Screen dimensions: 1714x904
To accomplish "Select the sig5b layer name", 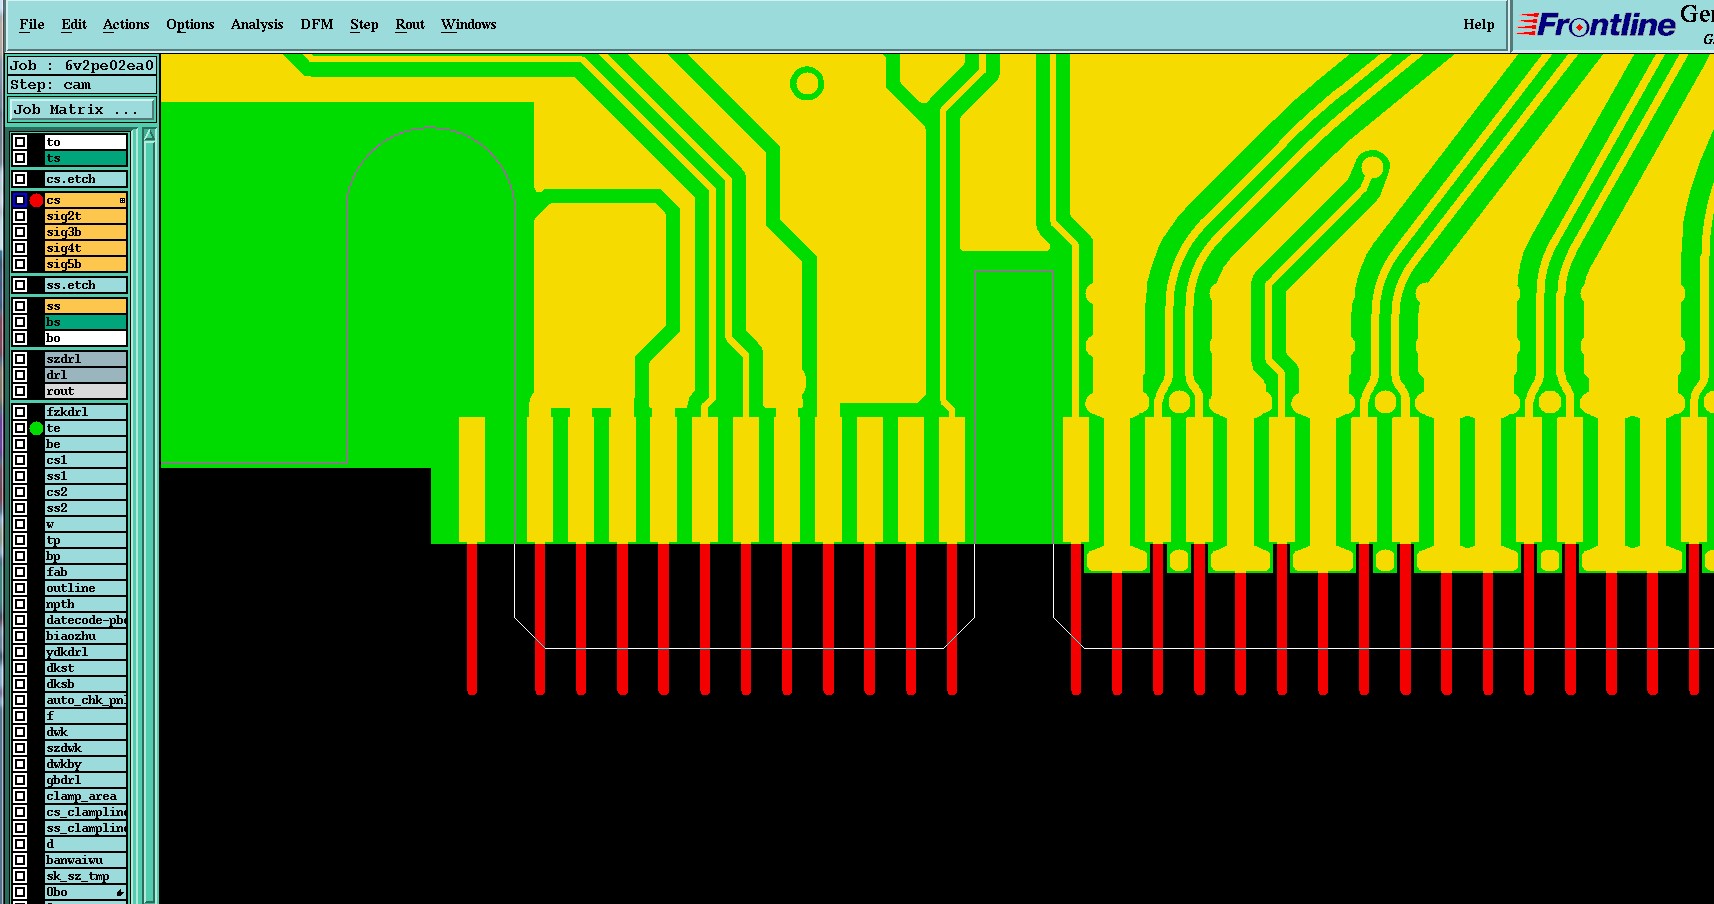I will [x=86, y=264].
